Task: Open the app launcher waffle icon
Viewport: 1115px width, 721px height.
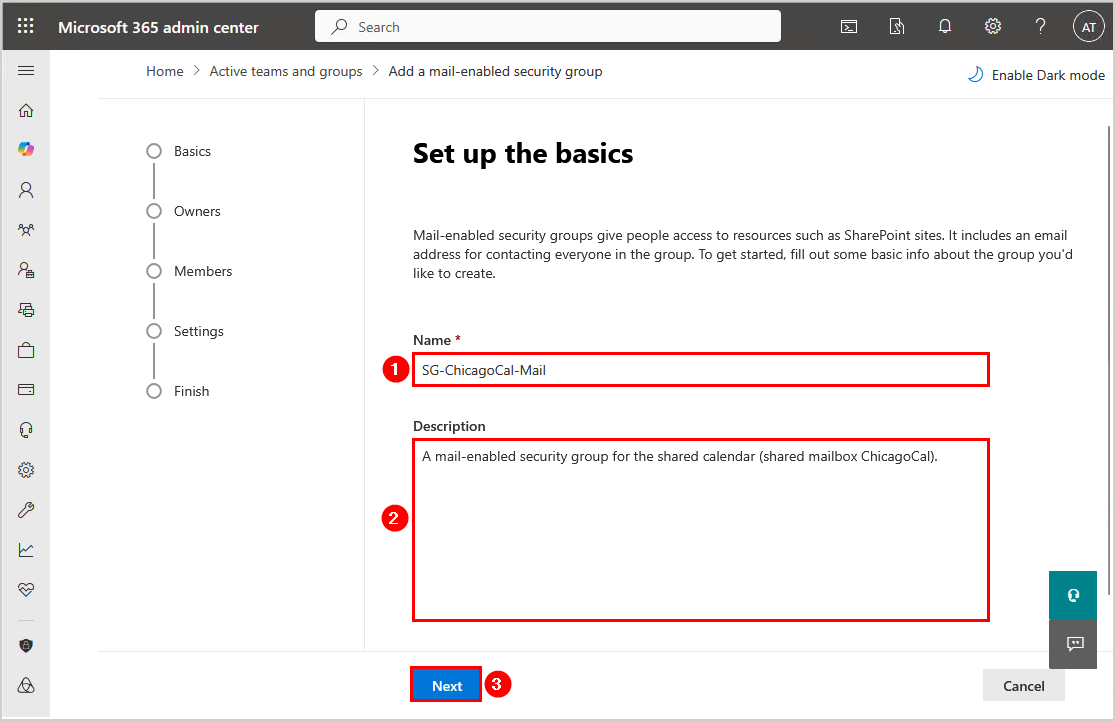Action: [x=26, y=27]
